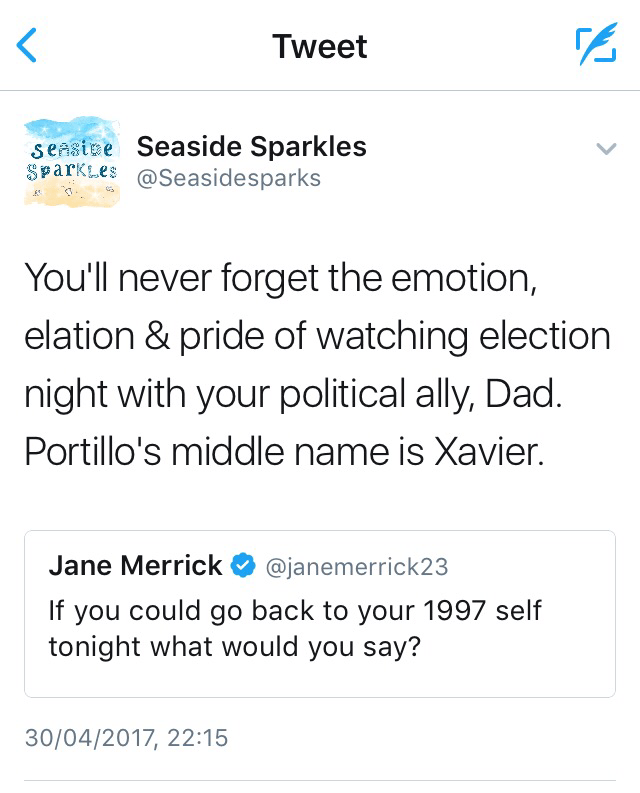
Task: Visit the @Seasidesparks handle
Action: pyautogui.click(x=229, y=178)
